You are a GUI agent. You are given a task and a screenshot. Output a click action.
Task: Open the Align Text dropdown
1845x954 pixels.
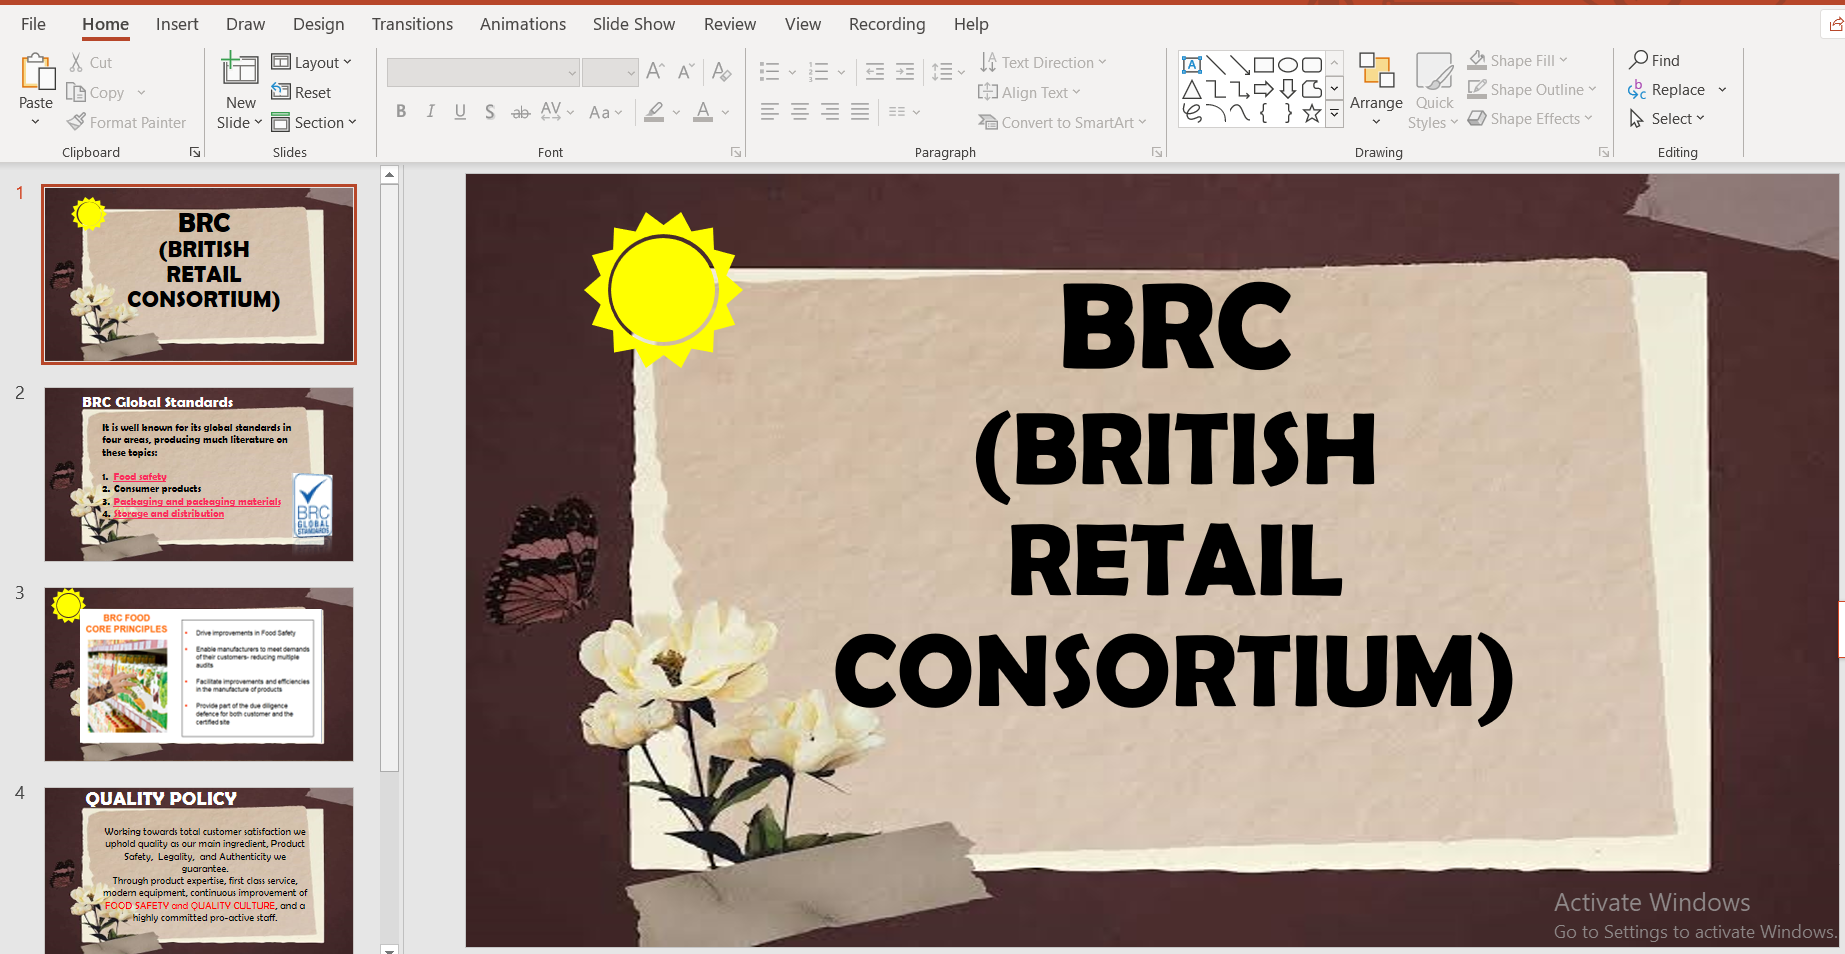pyautogui.click(x=1029, y=92)
